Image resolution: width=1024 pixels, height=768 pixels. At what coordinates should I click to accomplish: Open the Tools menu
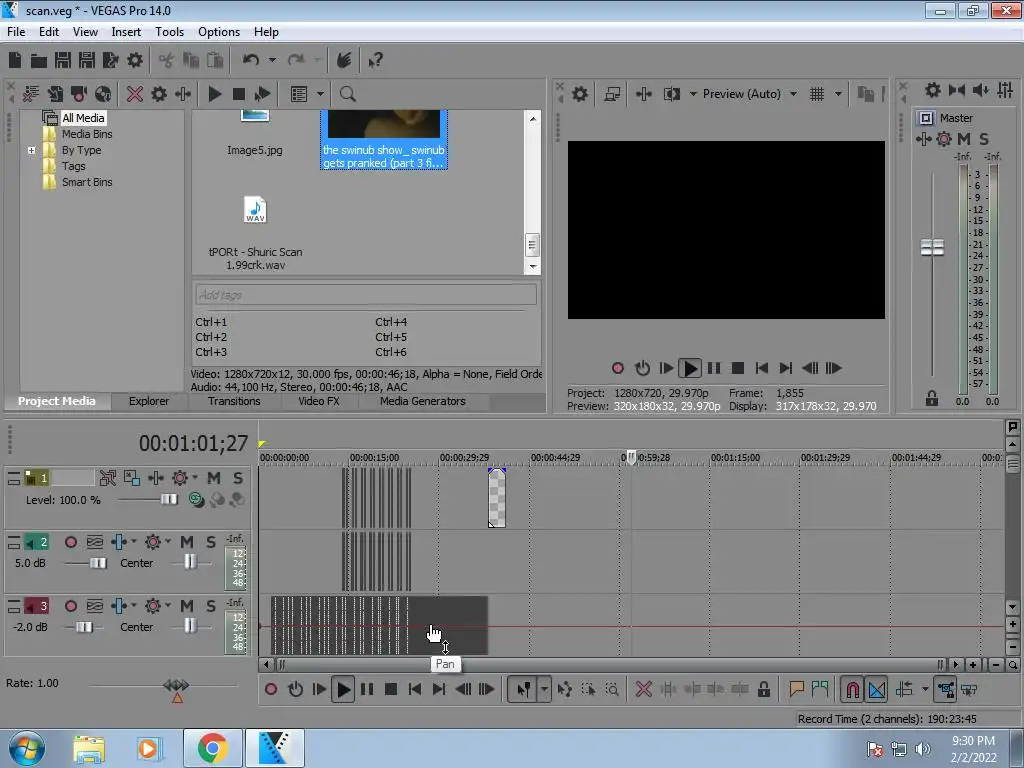169,32
